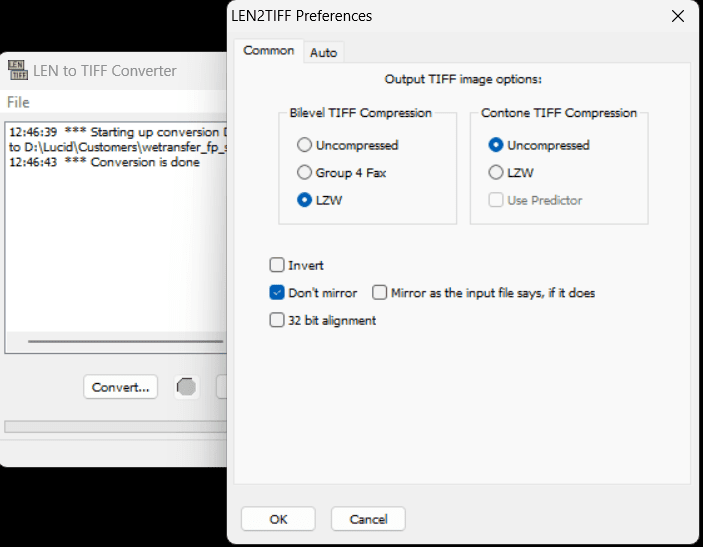Switch to the Auto tab
The width and height of the screenshot is (703, 547).
coord(323,52)
